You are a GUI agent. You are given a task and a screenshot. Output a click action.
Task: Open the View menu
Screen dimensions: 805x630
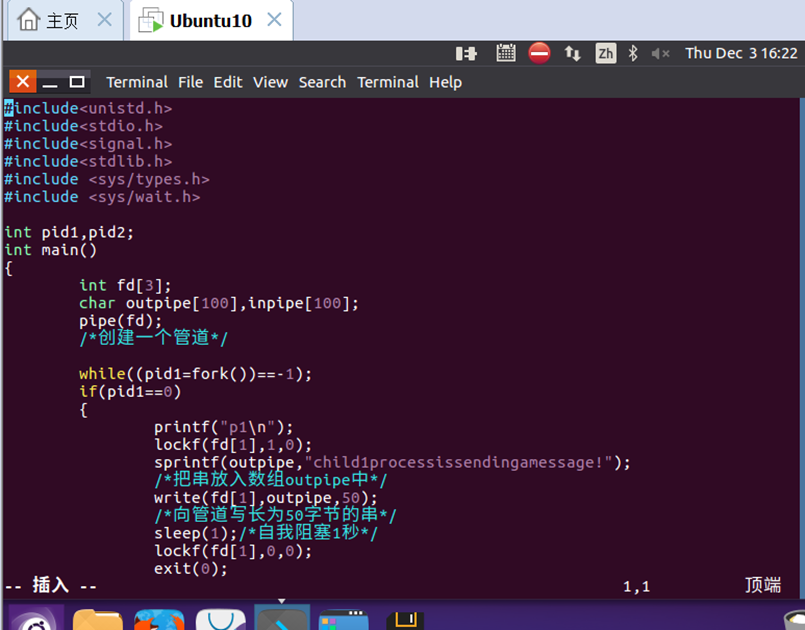tap(271, 82)
